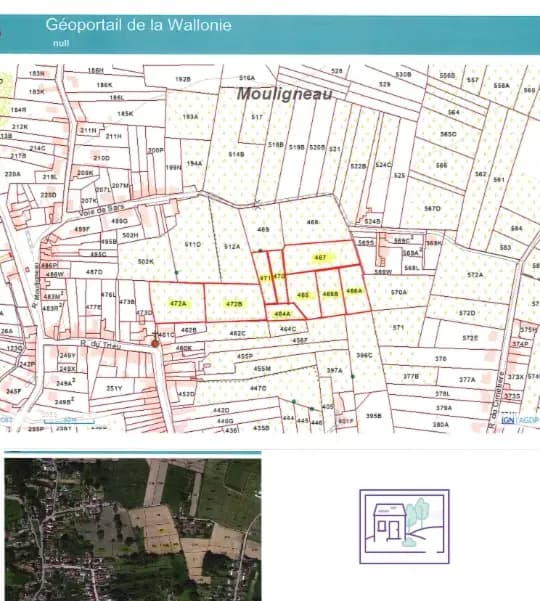Click parcel label 194A
The image size is (540, 601).
tap(194, 163)
